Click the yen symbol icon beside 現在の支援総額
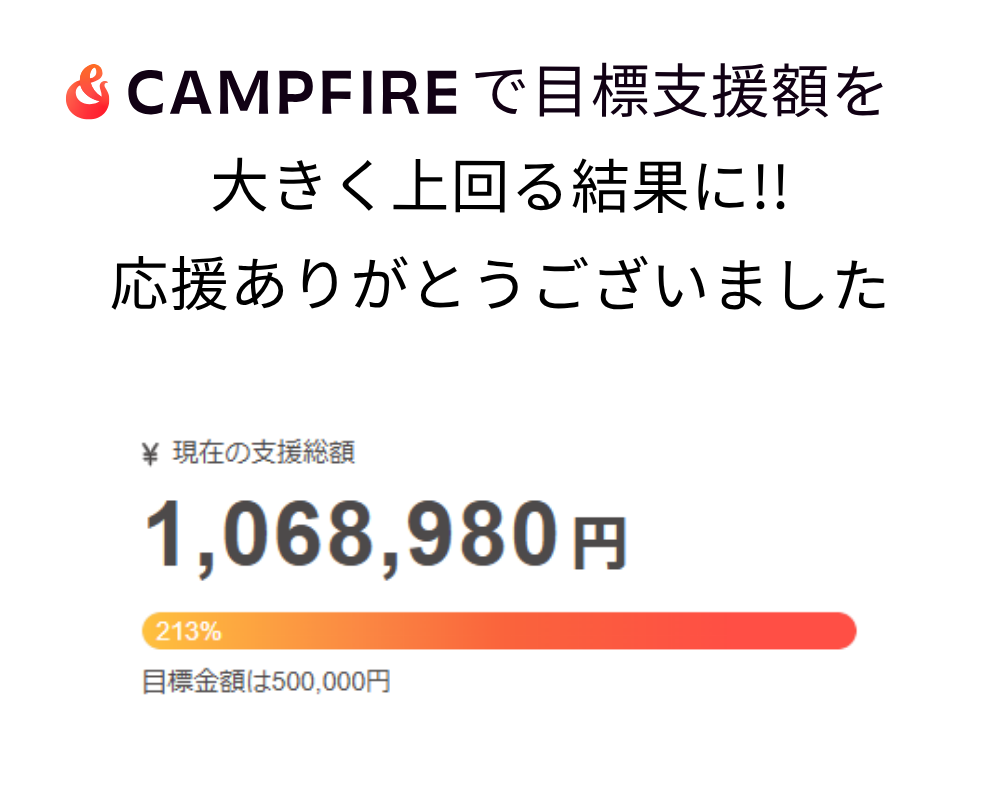 point(151,455)
